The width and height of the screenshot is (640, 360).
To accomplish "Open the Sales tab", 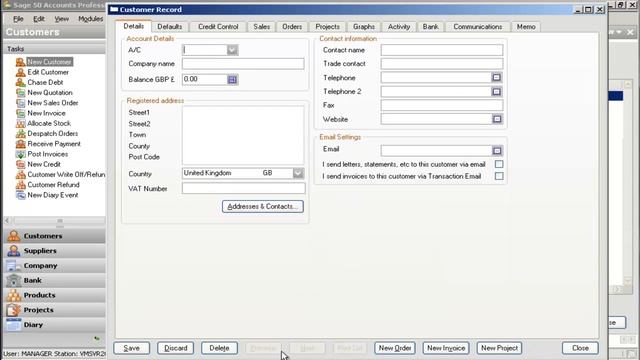I will click(x=261, y=27).
